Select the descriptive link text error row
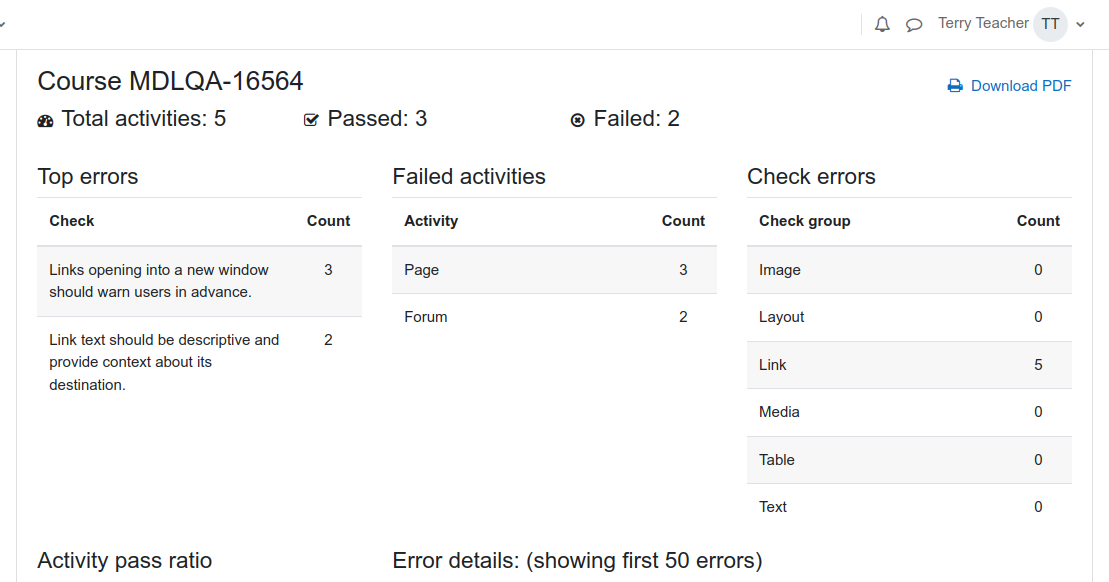 [199, 363]
